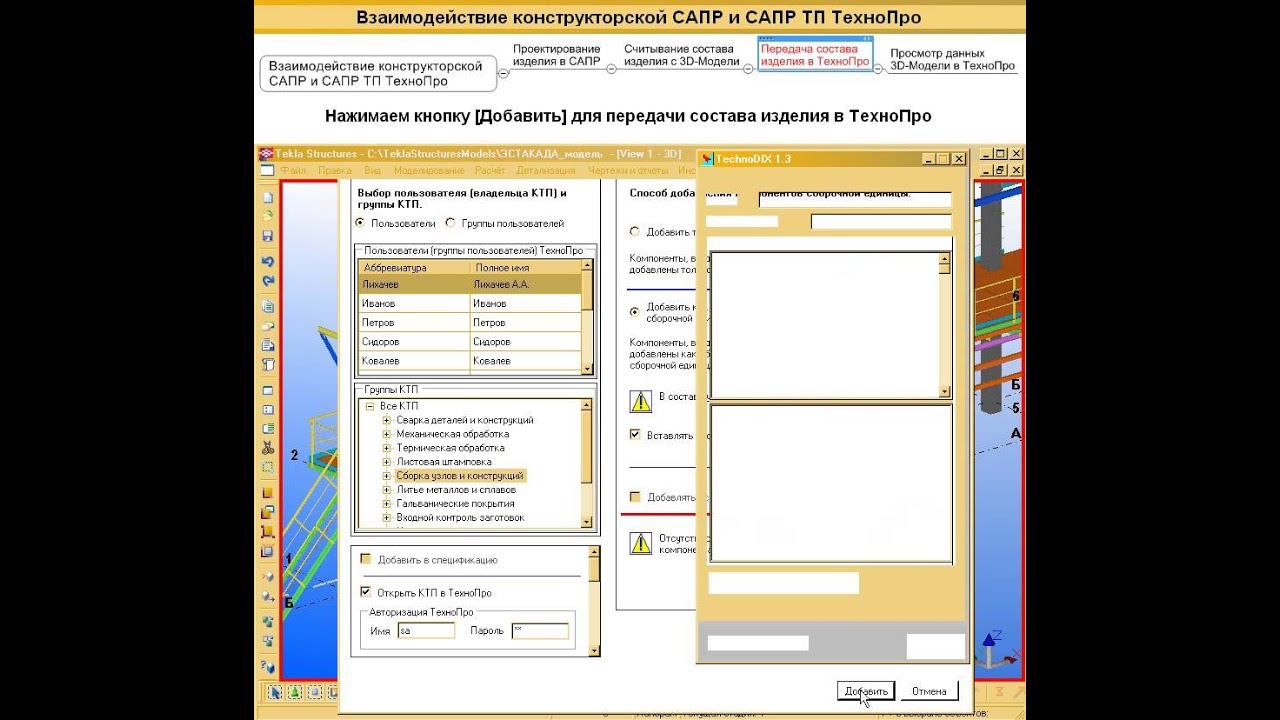Viewport: 1280px width, 720px height.
Task: Open the Расчёт menu
Action: click(x=489, y=171)
